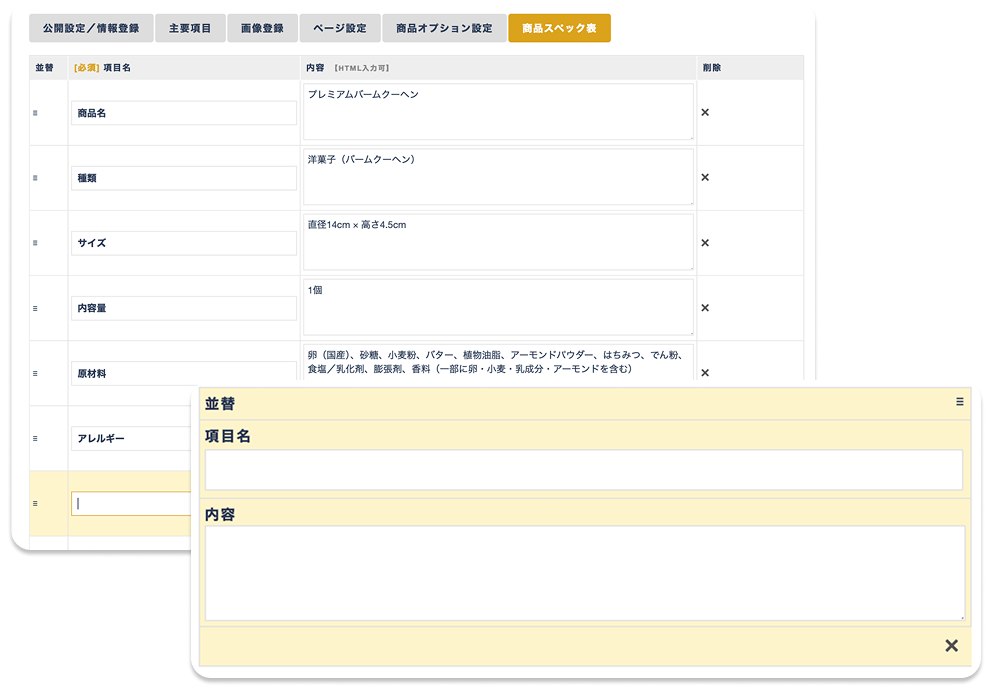
Task: Focus the 内容 textarea in yellow popup
Action: [584, 573]
